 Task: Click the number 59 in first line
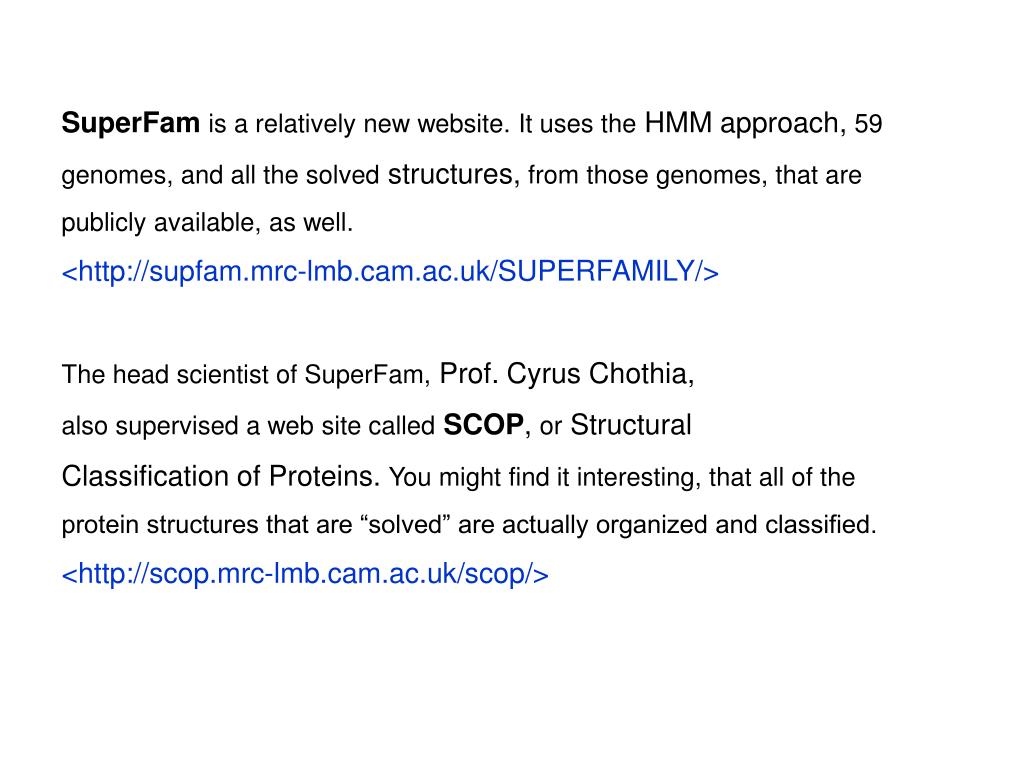[868, 124]
